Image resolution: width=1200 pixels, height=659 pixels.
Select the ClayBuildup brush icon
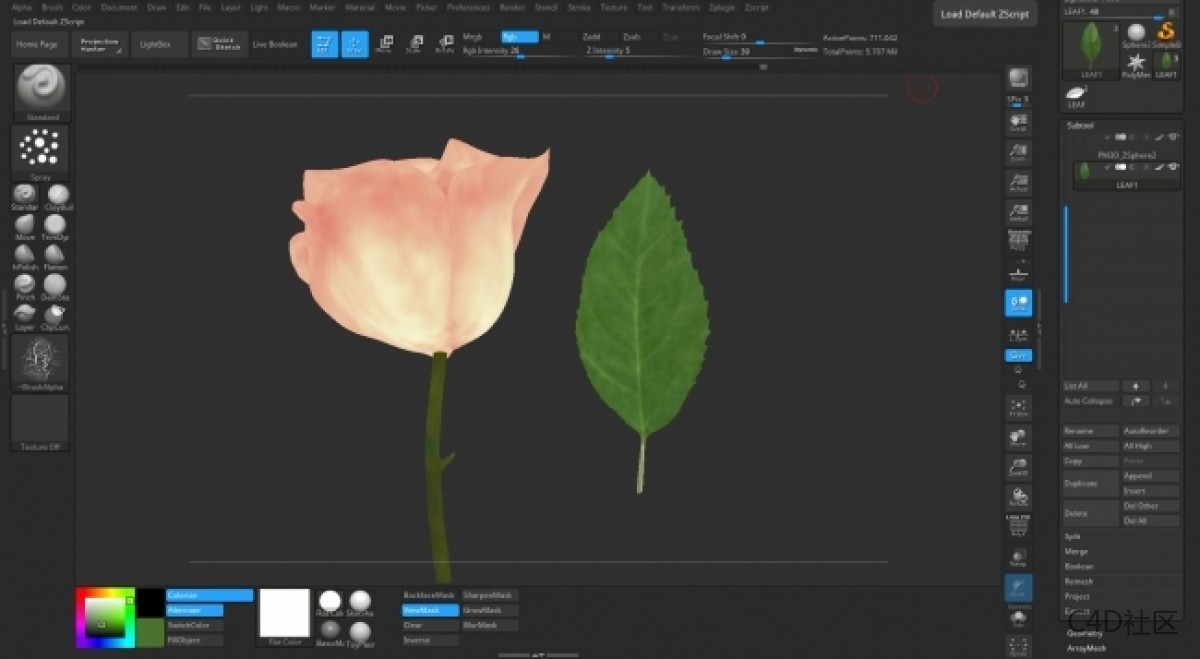[58, 194]
